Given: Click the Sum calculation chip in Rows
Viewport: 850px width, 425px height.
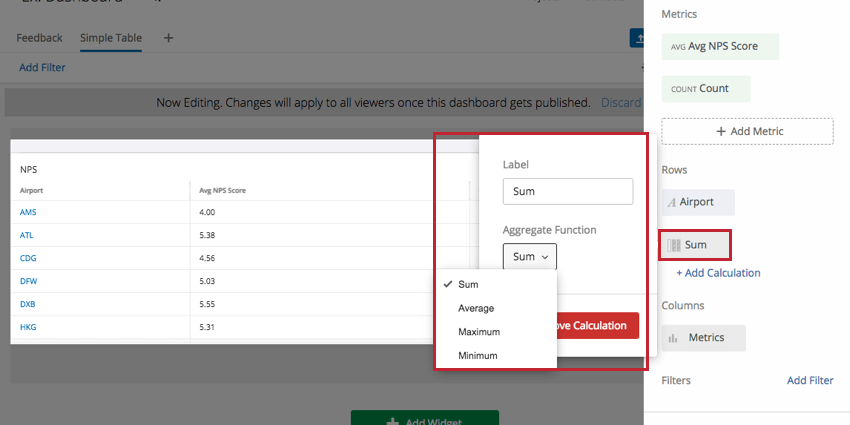Looking at the screenshot, I should (695, 245).
